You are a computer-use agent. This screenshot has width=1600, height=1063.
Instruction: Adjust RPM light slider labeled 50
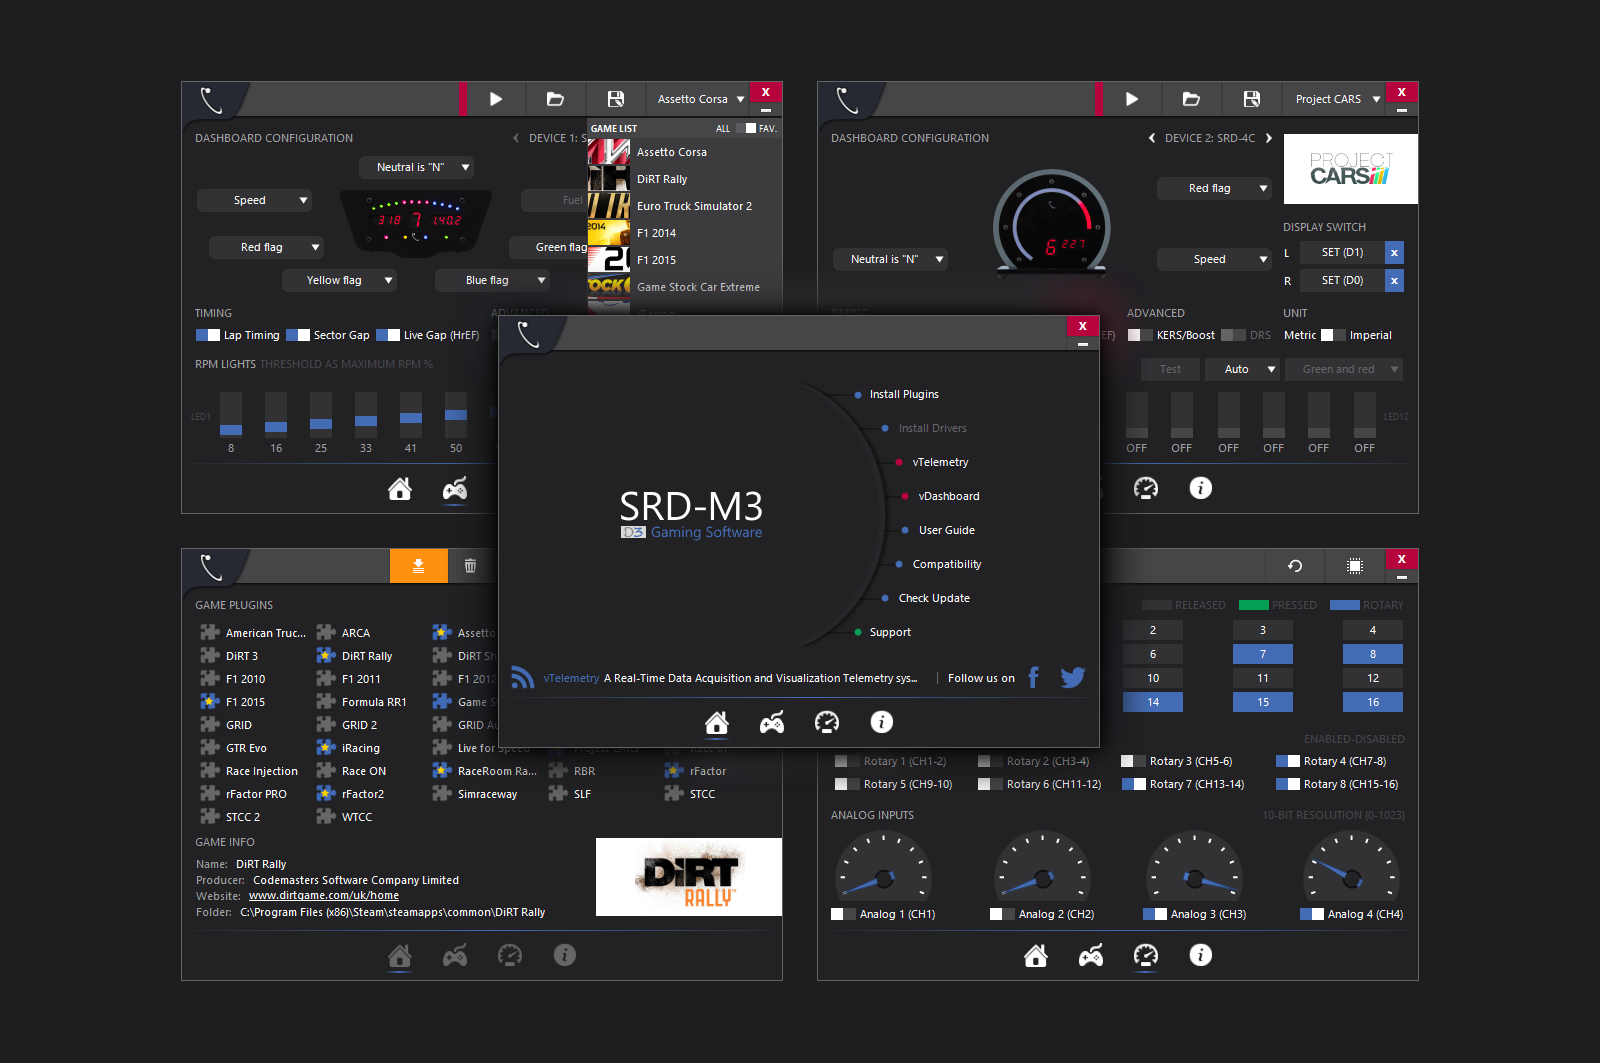click(x=456, y=415)
